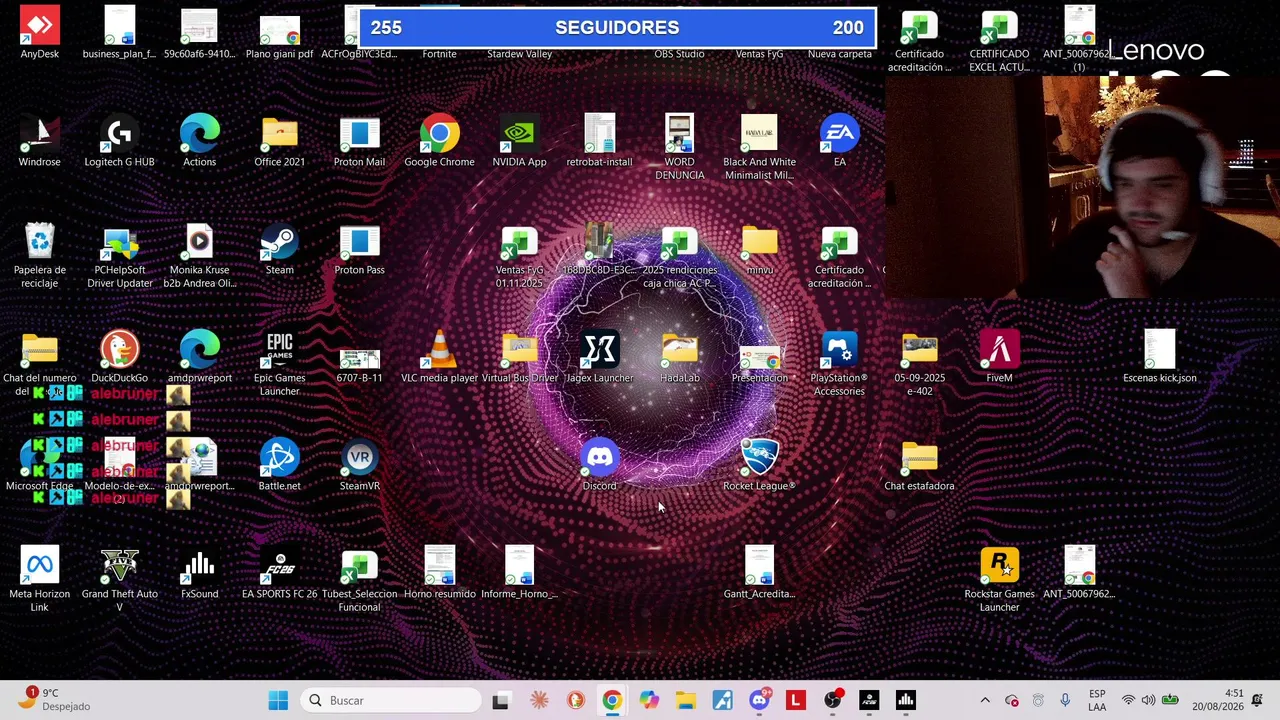Open Task View from the taskbar
The width and height of the screenshot is (1280, 720).
click(500, 700)
